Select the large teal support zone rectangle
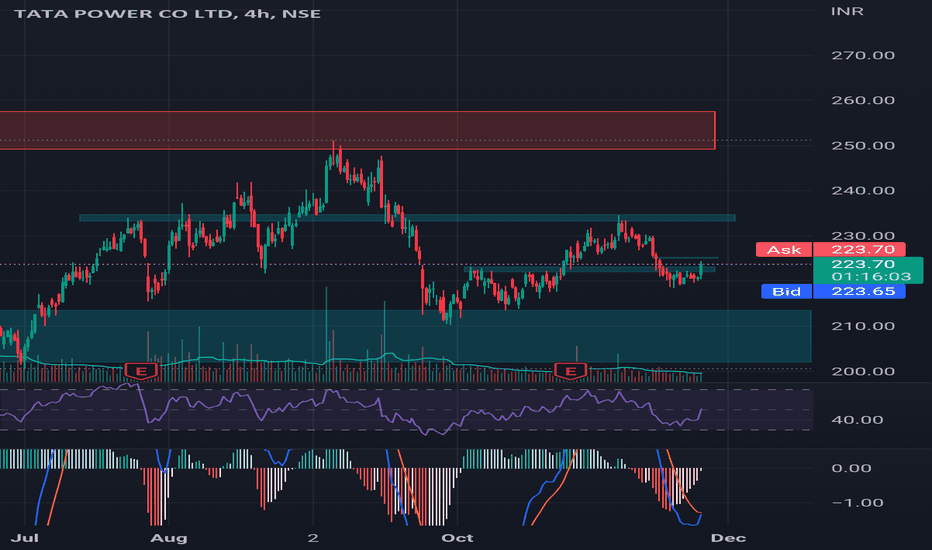 [x=405, y=336]
